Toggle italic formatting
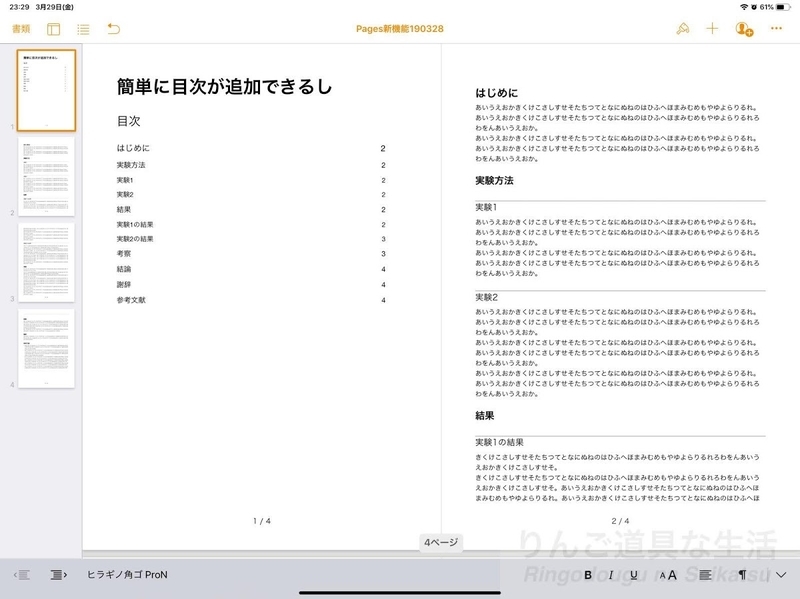This screenshot has height=599, width=800. pyautogui.click(x=611, y=575)
